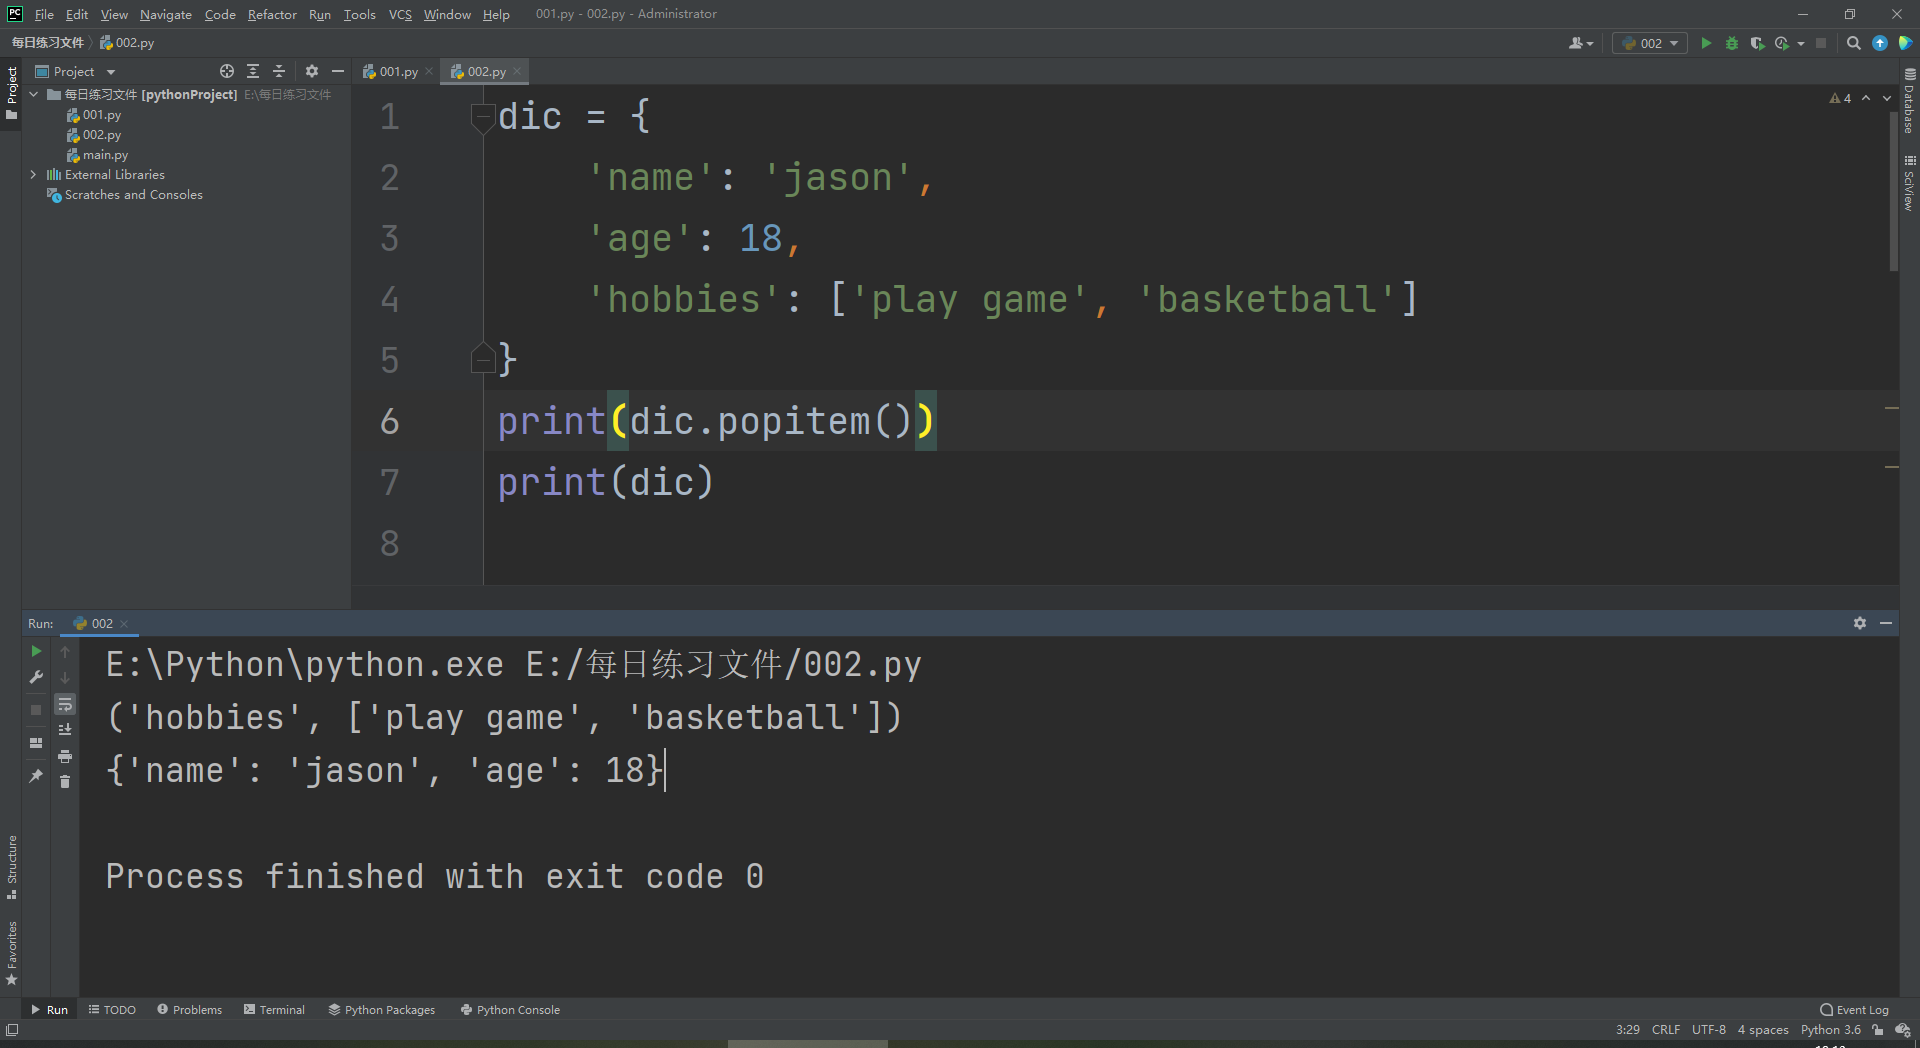Open the CRLF line separator selector
The image size is (1920, 1048).
pyautogui.click(x=1666, y=1030)
